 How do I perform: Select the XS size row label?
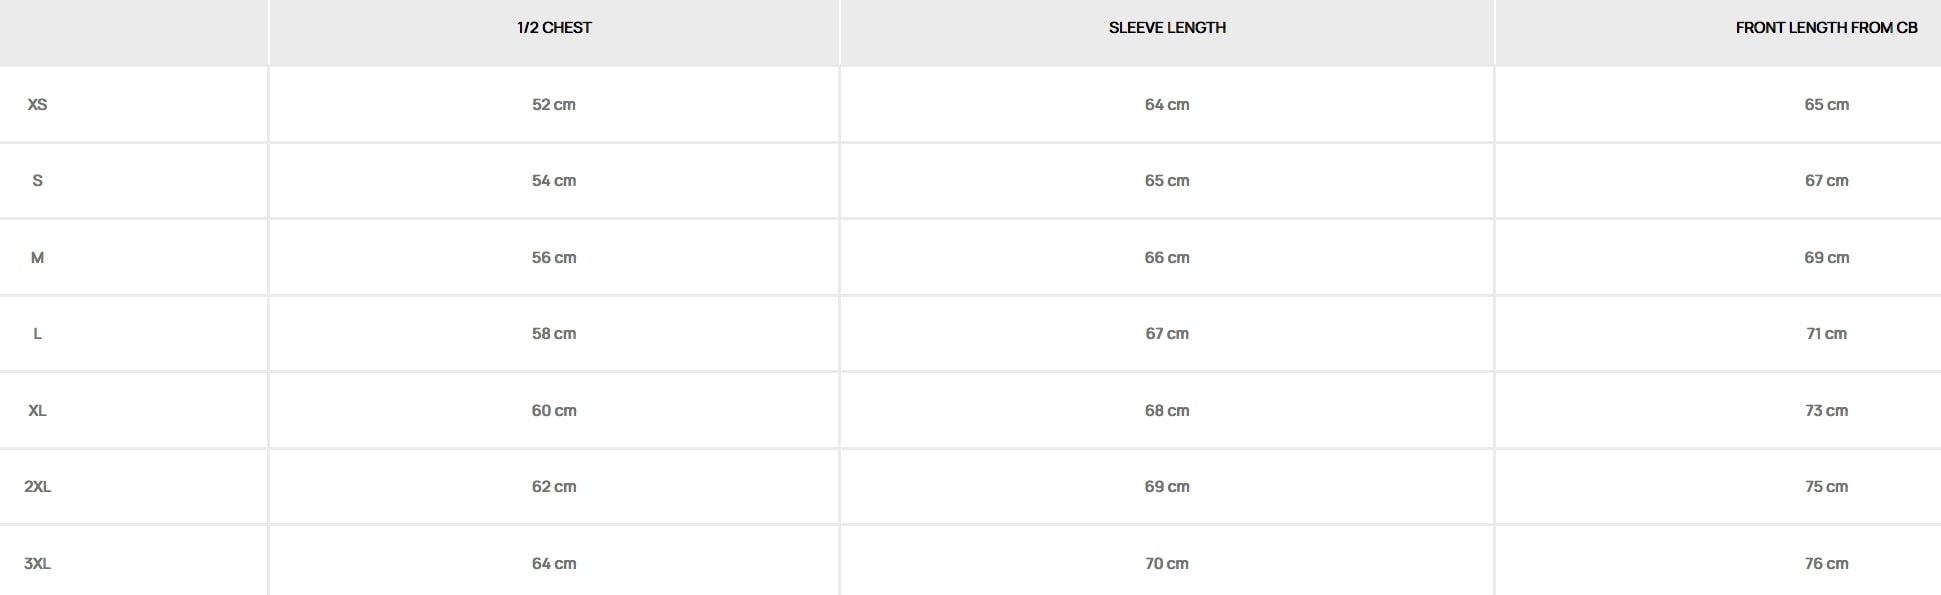(x=37, y=104)
